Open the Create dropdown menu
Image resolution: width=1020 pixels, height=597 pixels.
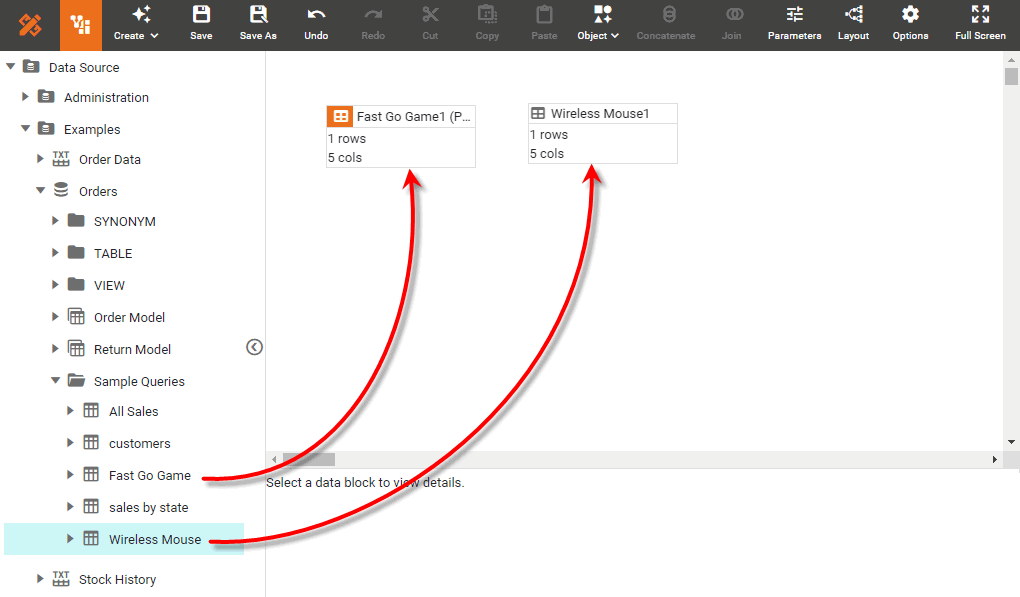click(136, 22)
